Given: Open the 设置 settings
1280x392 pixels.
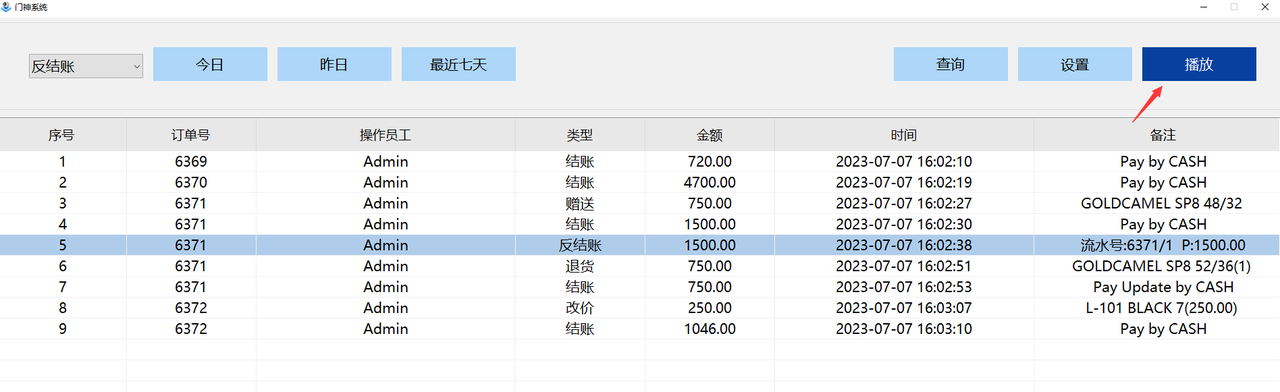Looking at the screenshot, I should click(1075, 64).
